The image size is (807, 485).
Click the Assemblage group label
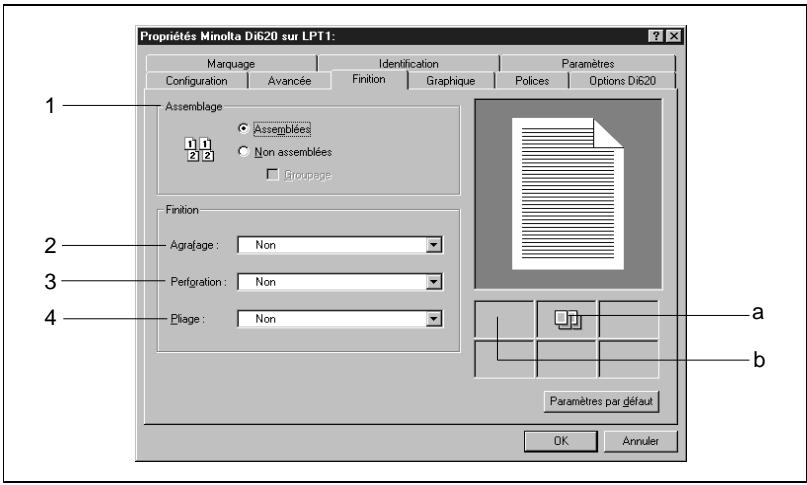point(194,107)
